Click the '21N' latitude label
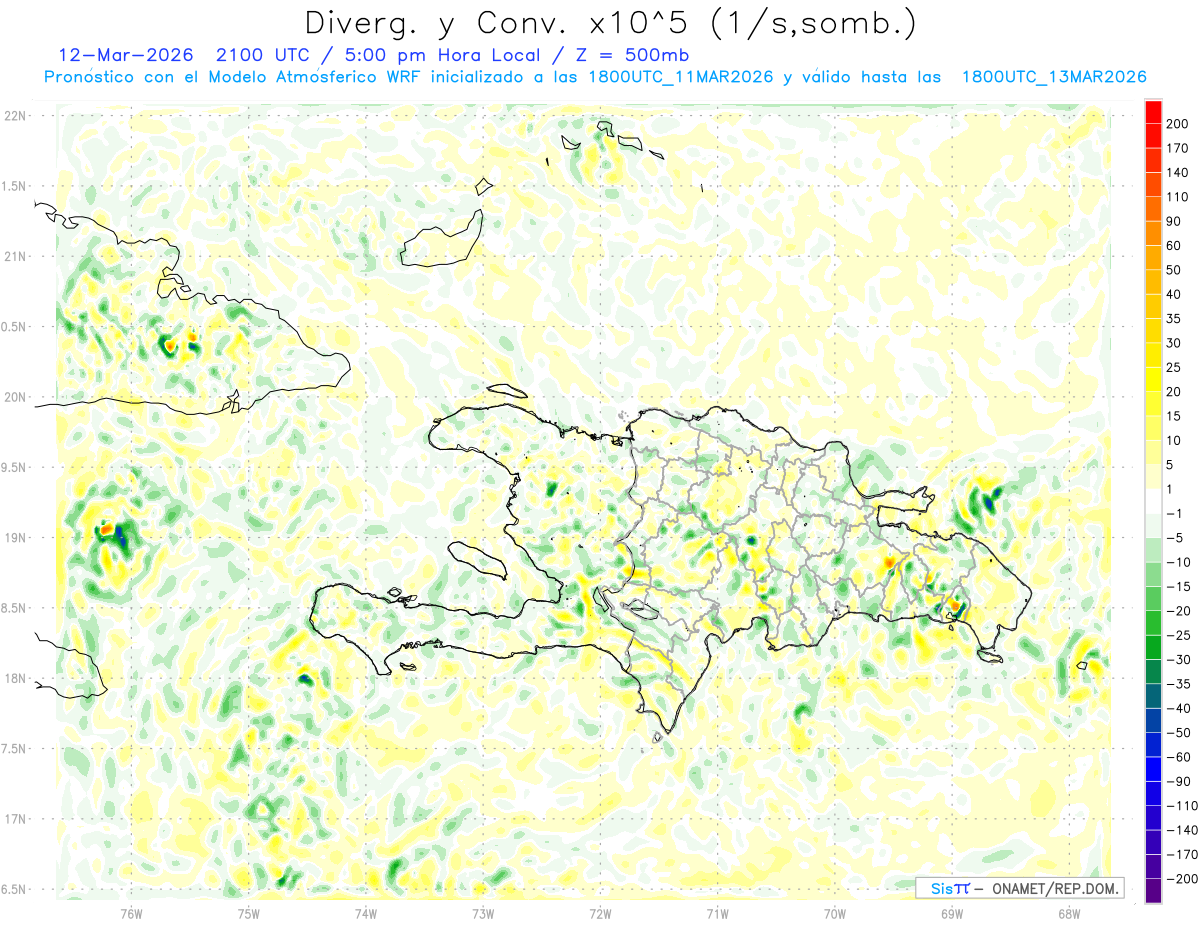1200x927 pixels. coord(14,256)
